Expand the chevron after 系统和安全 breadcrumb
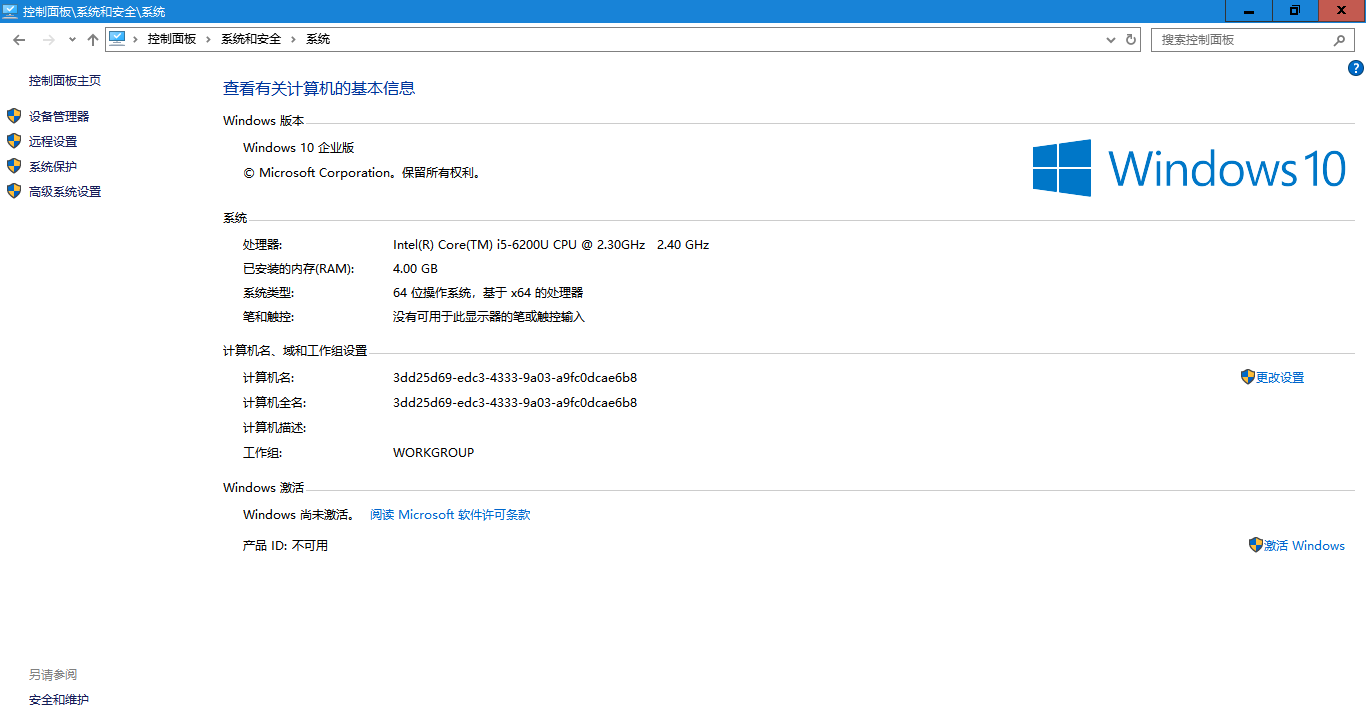This screenshot has height=728, width=1366. 294,39
